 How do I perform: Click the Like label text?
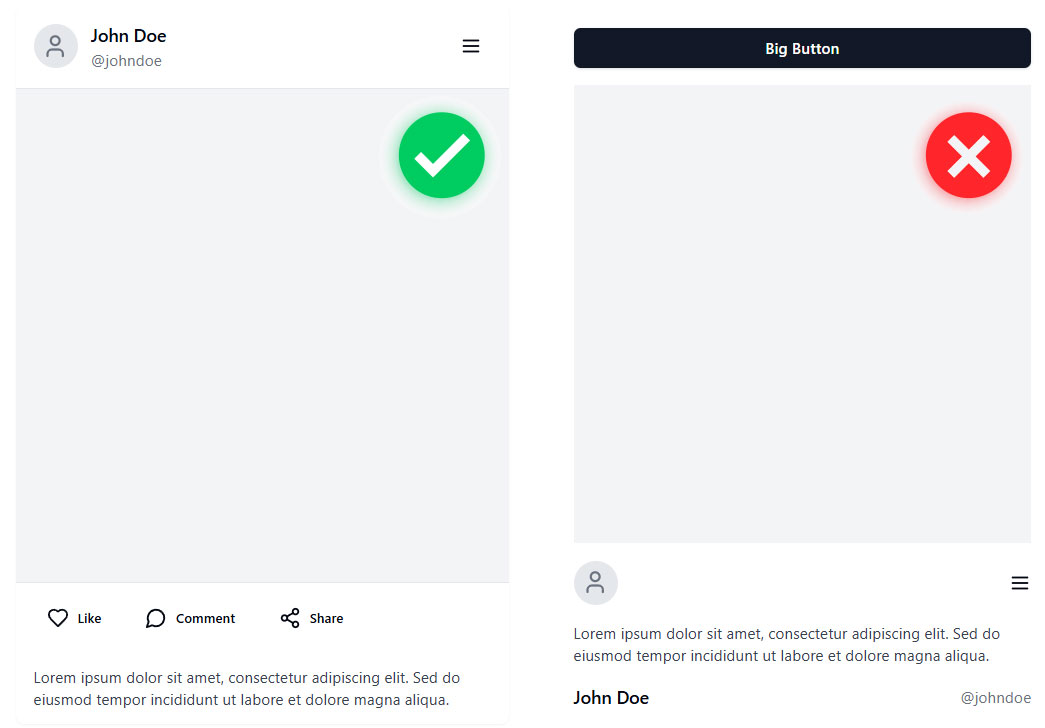click(89, 619)
